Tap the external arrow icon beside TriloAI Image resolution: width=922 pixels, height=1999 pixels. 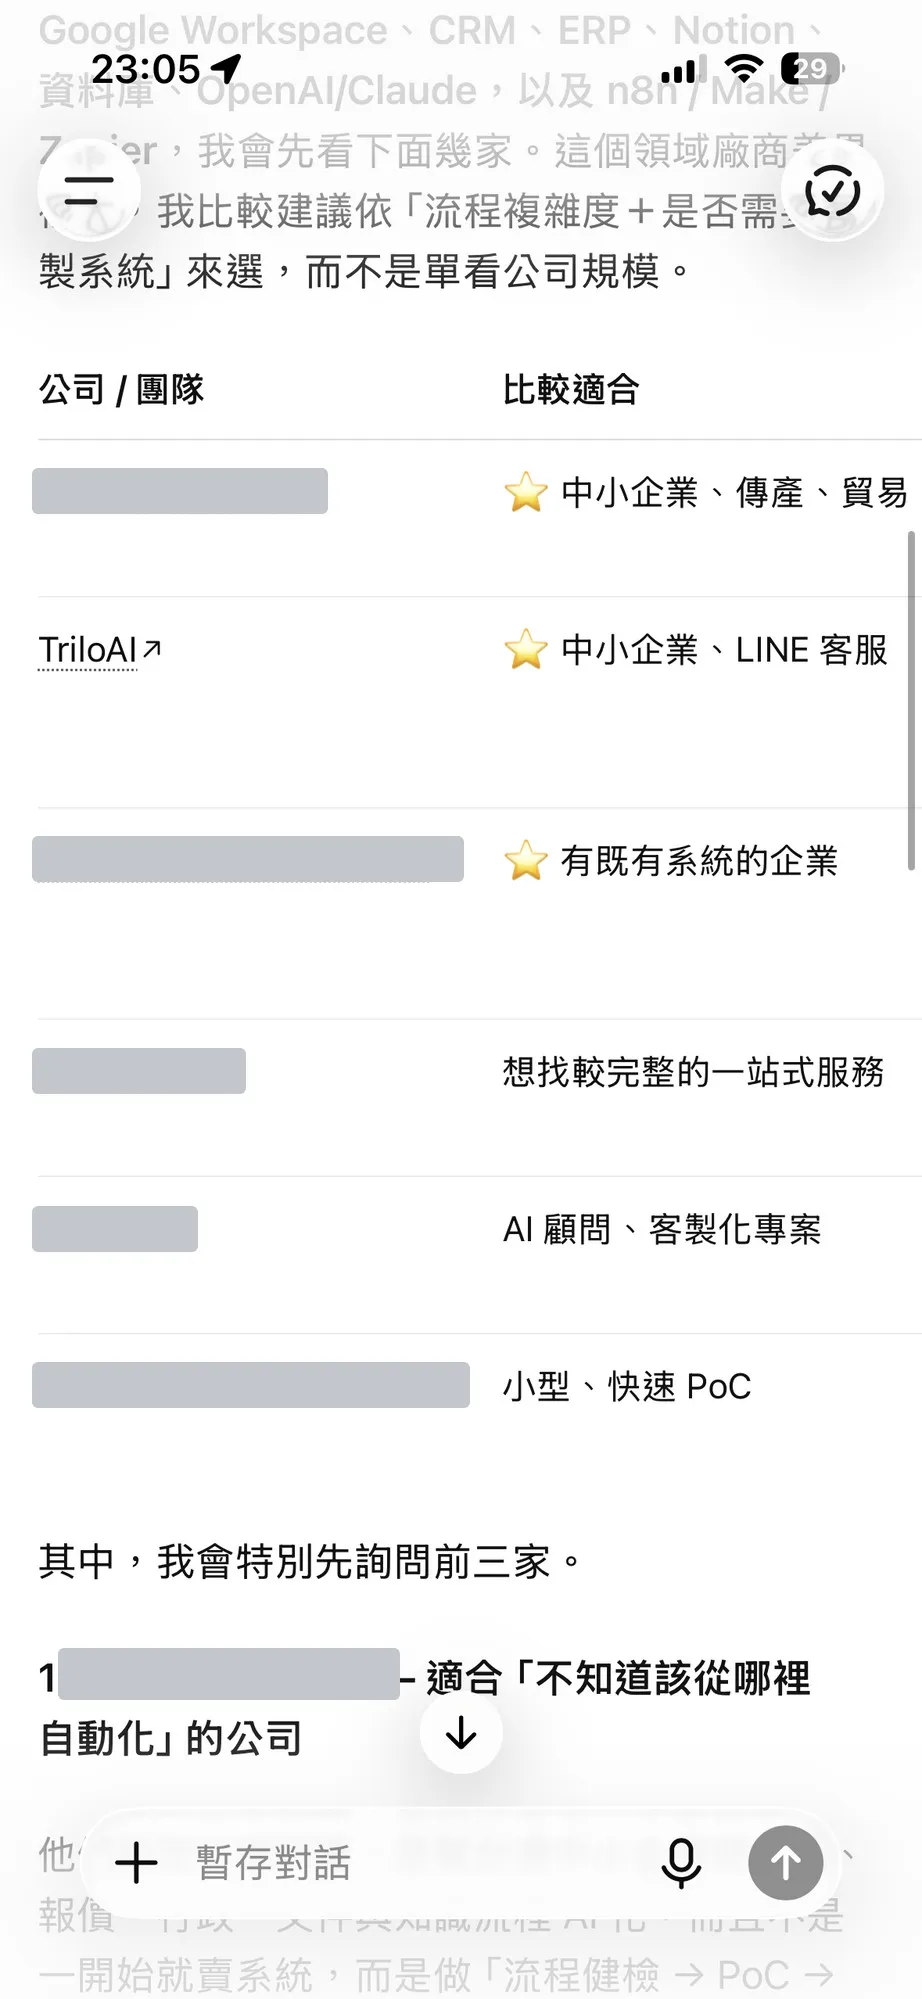click(152, 649)
